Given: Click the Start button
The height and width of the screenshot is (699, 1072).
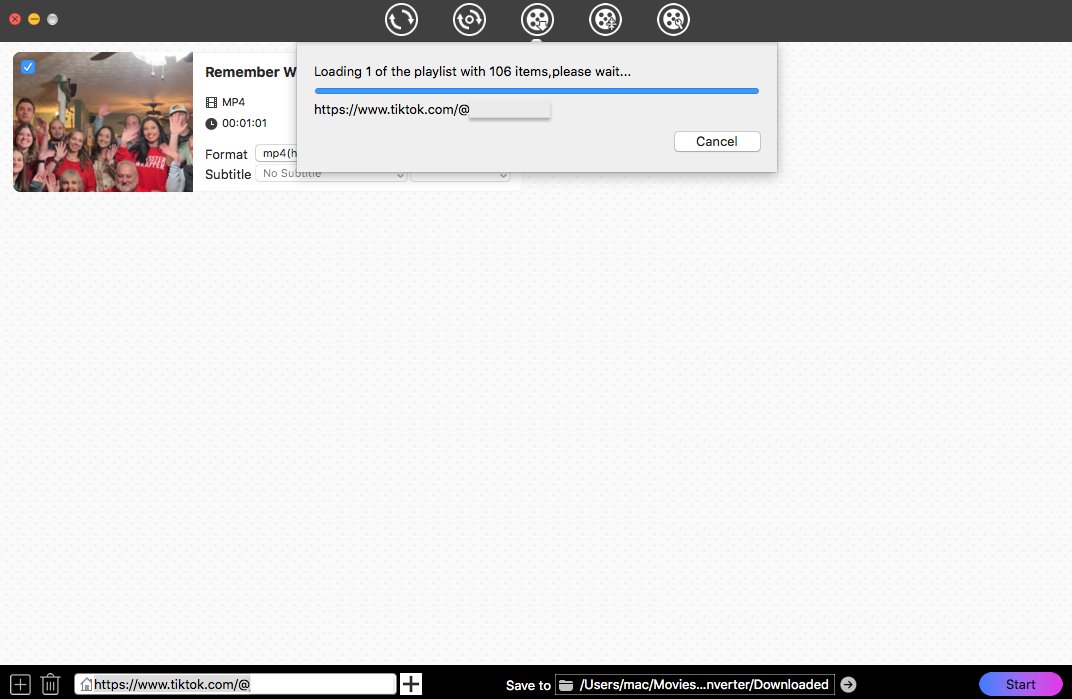Looking at the screenshot, I should (1021, 684).
